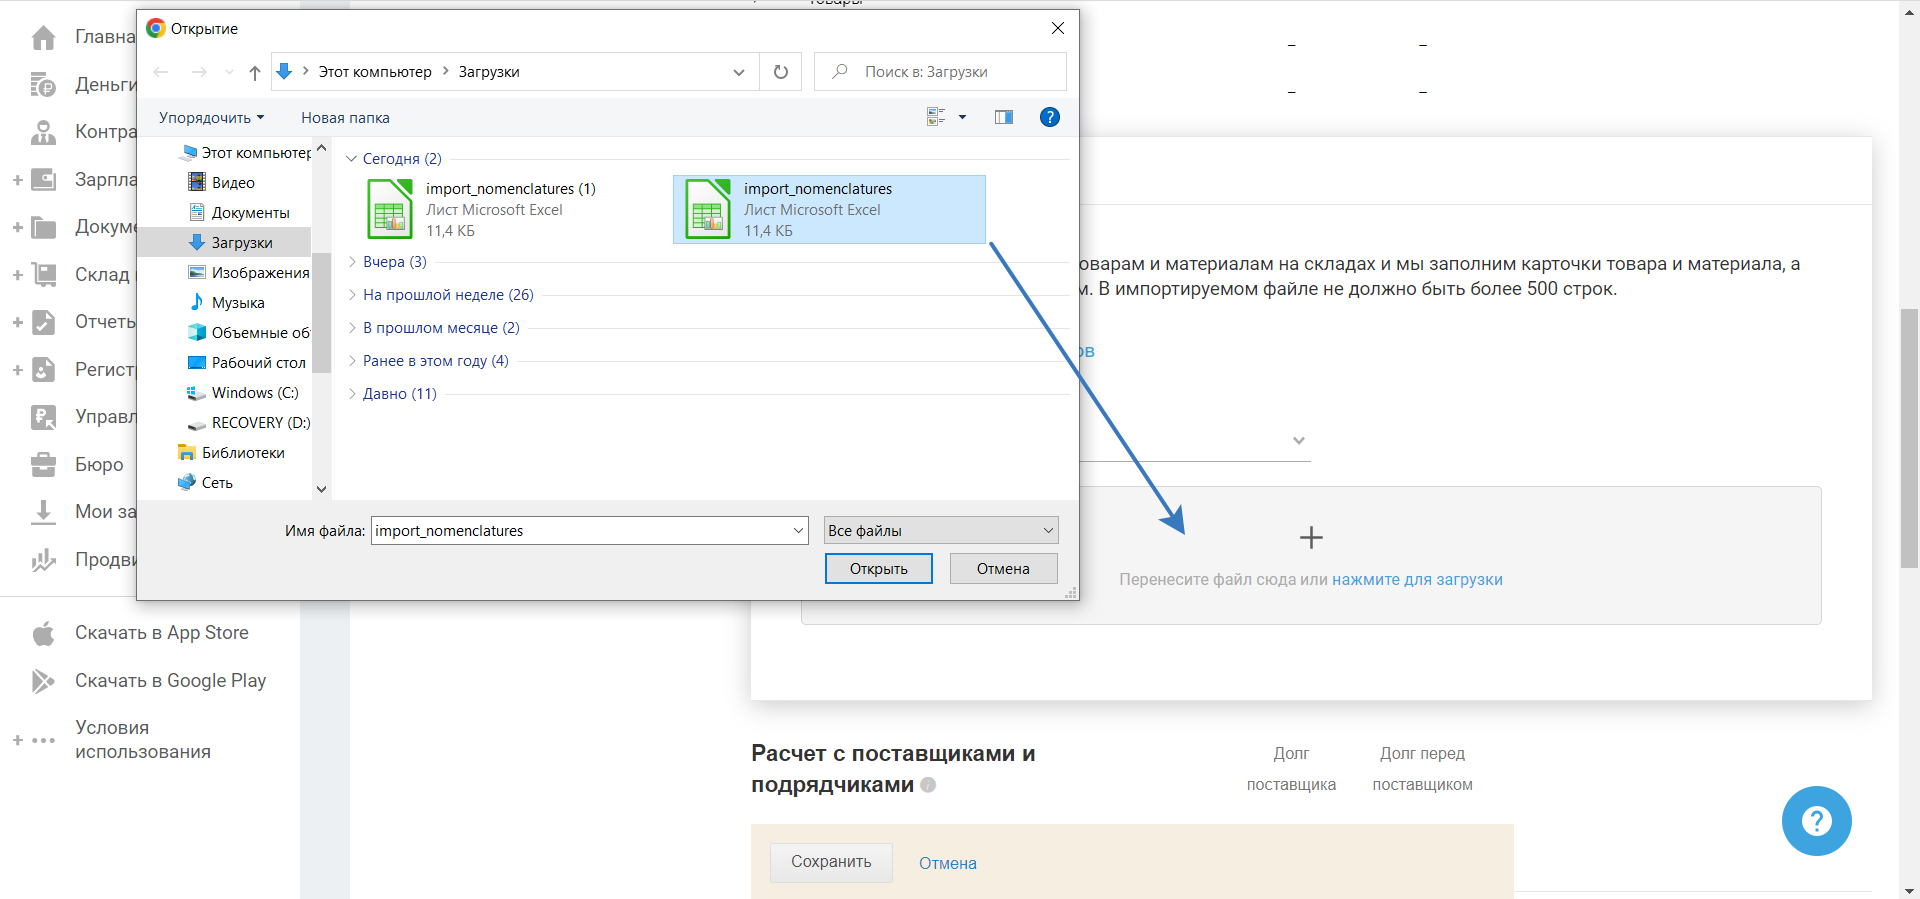1920x899 pixels.
Task: Open recent locations dropdown arrow
Action: 229,72
